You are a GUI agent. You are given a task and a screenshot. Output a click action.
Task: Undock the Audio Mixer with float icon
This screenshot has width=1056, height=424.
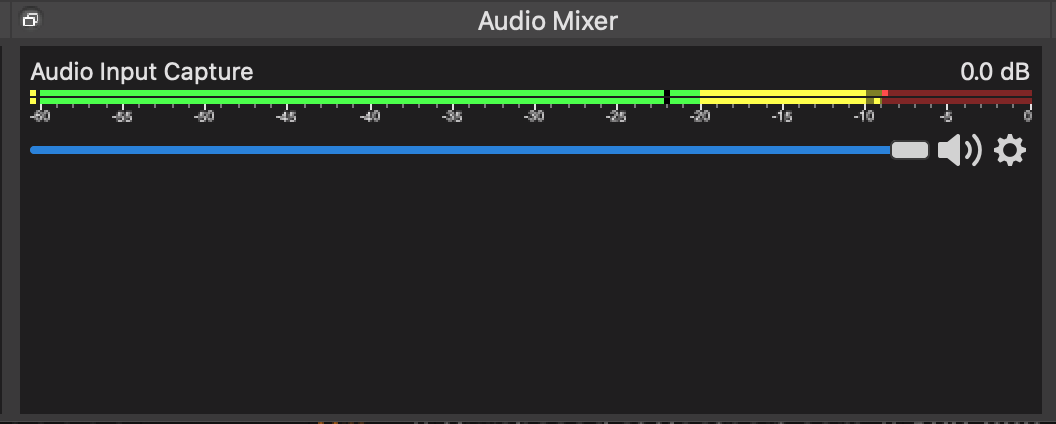click(x=30, y=19)
